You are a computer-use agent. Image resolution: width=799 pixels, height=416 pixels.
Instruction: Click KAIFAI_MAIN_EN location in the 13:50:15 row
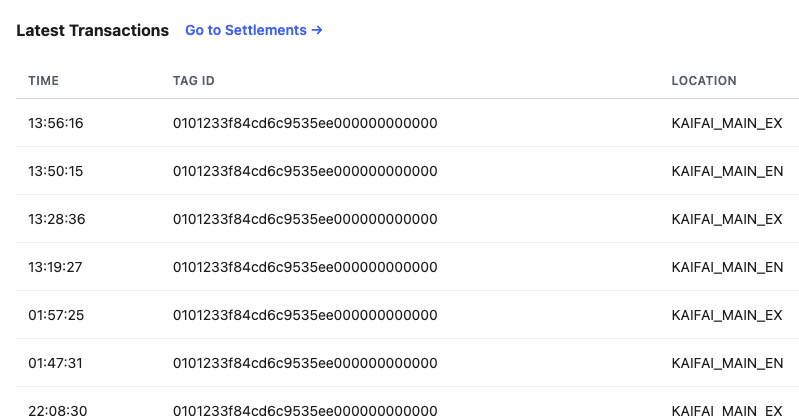(727, 171)
